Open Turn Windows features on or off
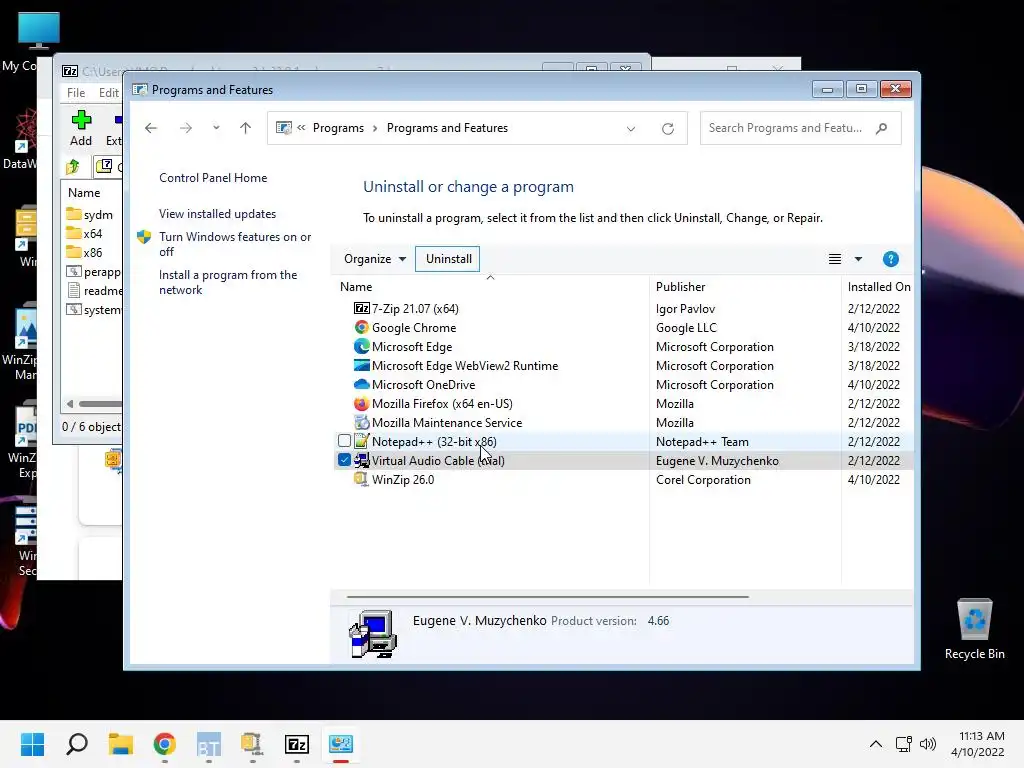Screen dimensions: 1024x768 pos(235,244)
